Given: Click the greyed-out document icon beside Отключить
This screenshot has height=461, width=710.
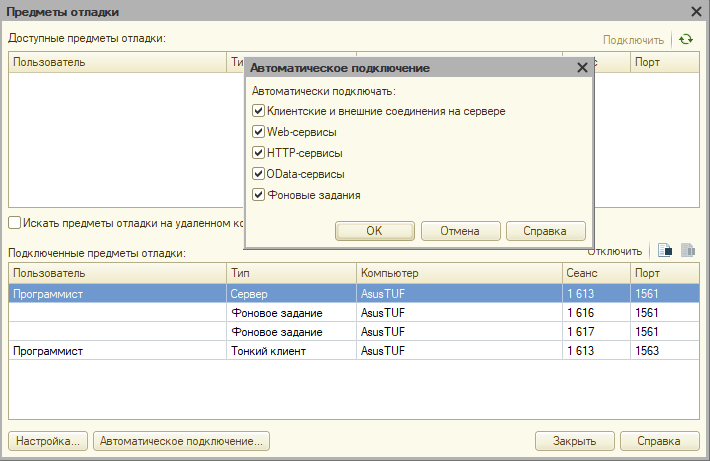Looking at the screenshot, I should coord(688,251).
